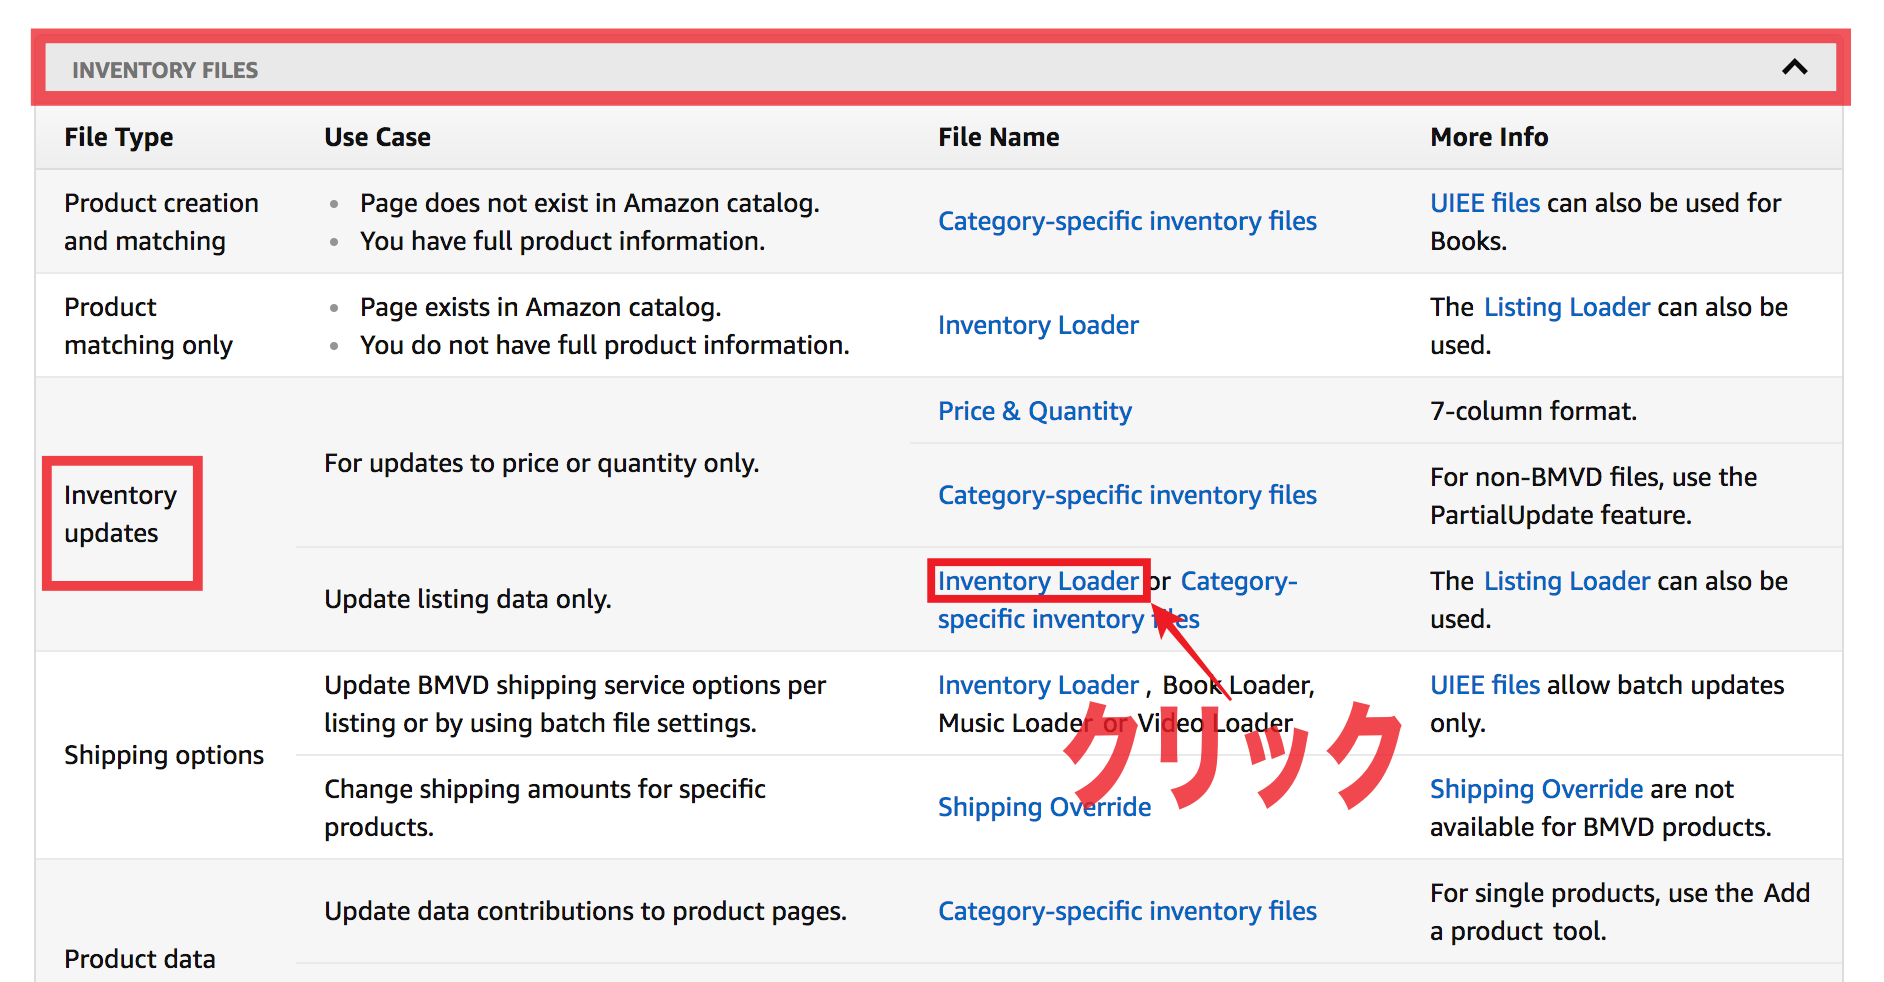Open Inventory Loader link for product matching
The image size is (1884, 982).
click(x=1038, y=325)
